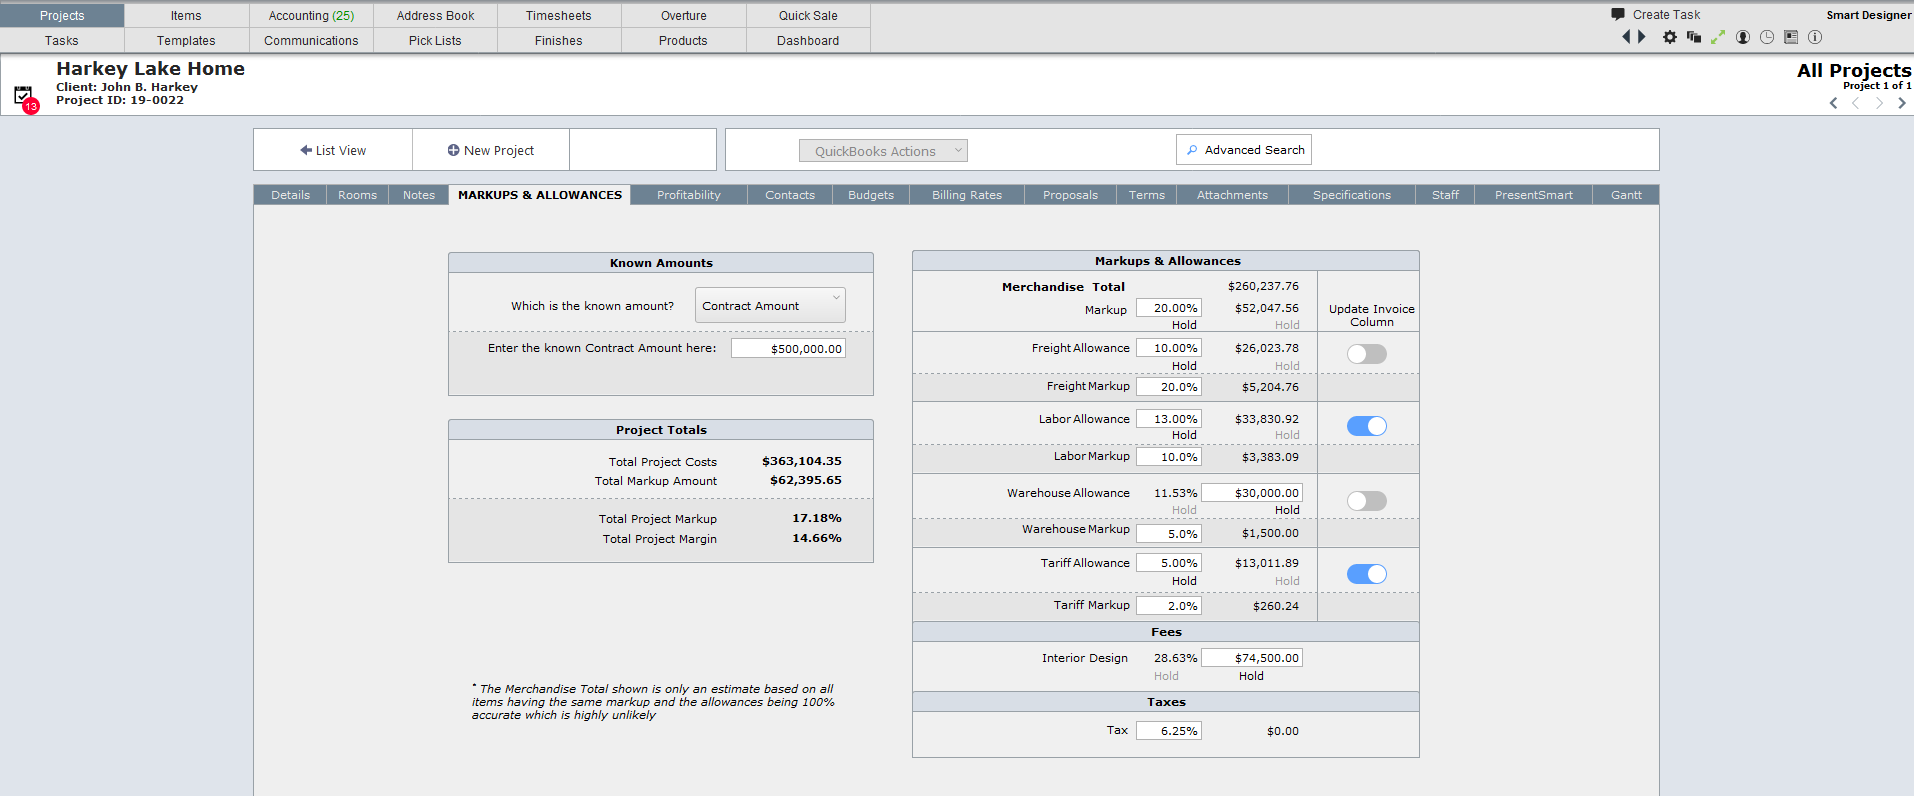The height and width of the screenshot is (796, 1914).
Task: Click the green expand arrows icon
Action: pos(1718,37)
